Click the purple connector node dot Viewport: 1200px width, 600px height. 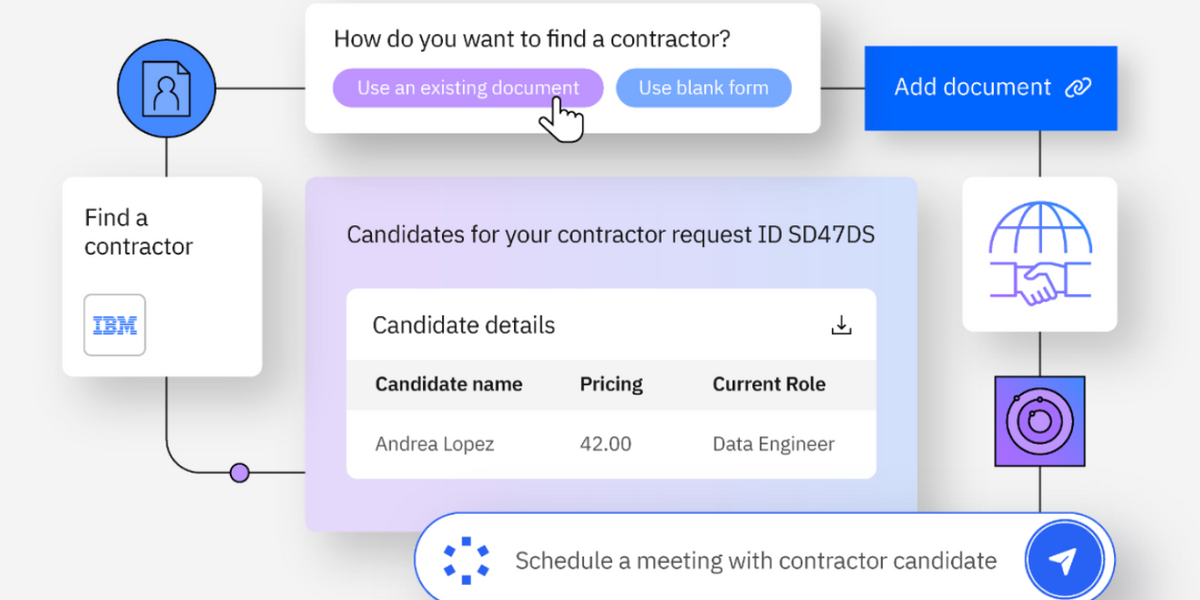pos(240,472)
